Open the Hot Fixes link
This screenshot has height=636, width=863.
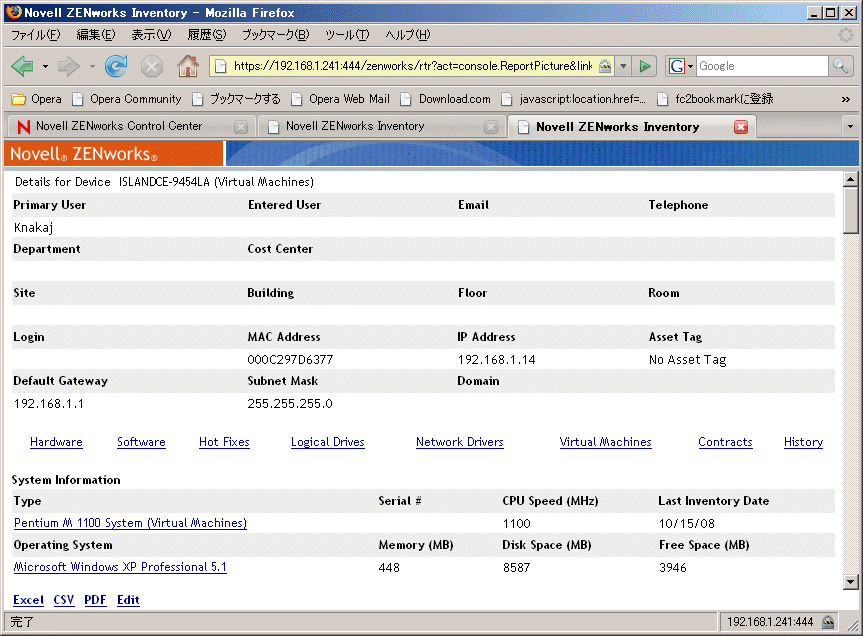224,442
